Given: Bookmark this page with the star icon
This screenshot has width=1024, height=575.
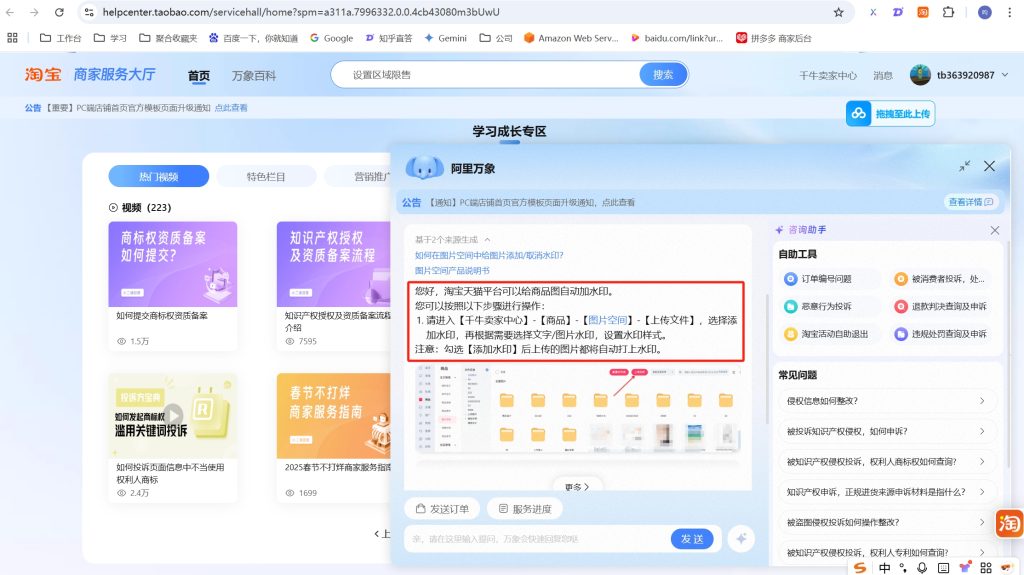Looking at the screenshot, I should tap(838, 13).
